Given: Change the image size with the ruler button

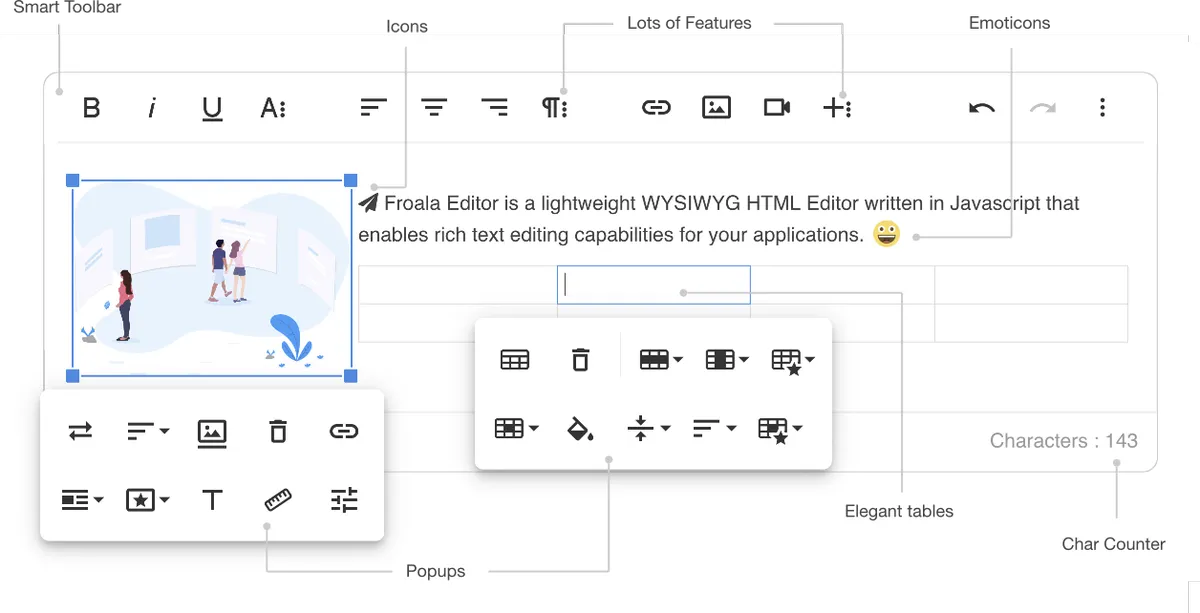Looking at the screenshot, I should (277, 500).
